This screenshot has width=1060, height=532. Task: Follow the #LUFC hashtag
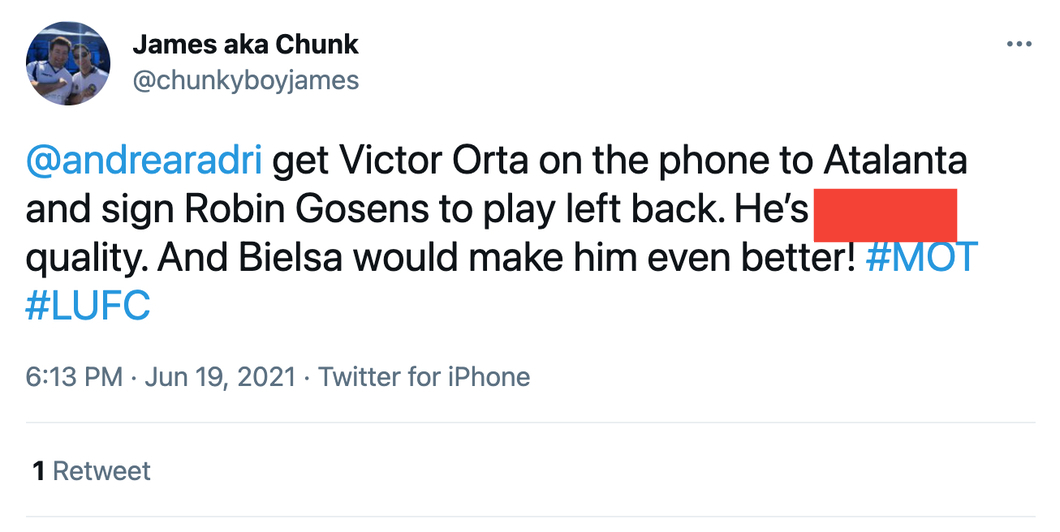tap(88, 306)
